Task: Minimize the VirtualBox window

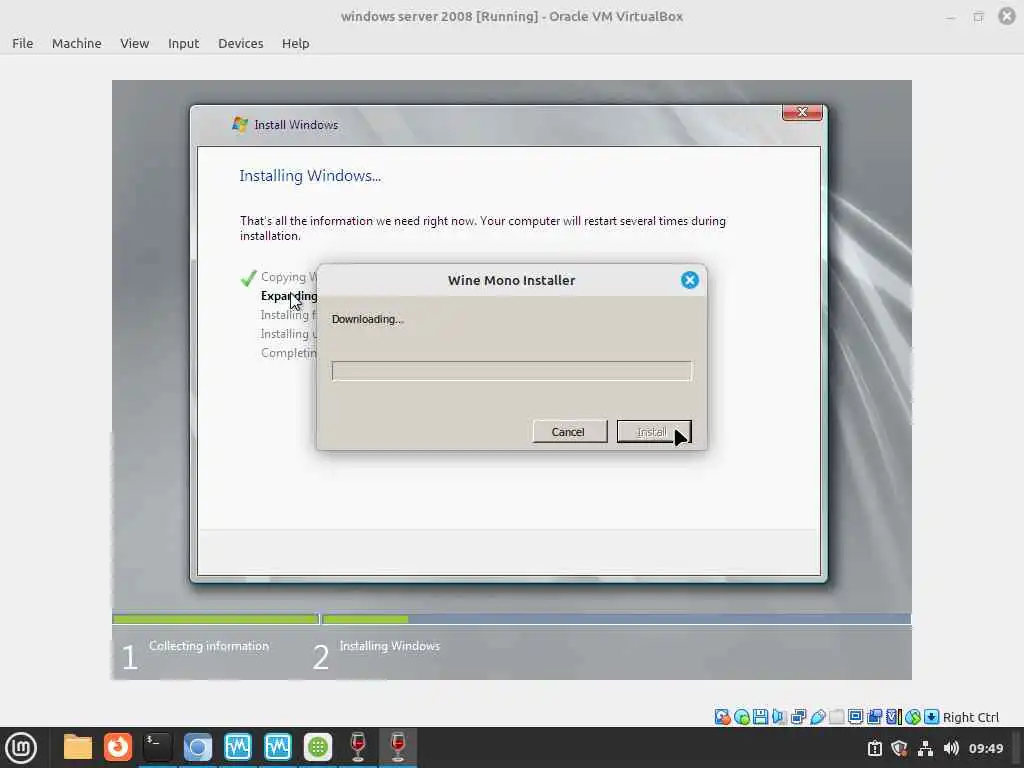Action: (x=950, y=16)
